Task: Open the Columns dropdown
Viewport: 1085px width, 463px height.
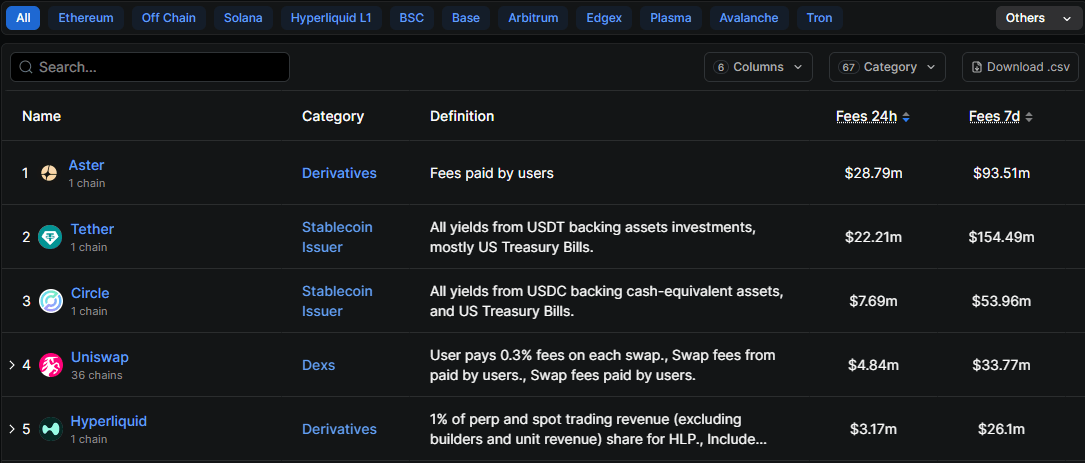Action: point(758,67)
